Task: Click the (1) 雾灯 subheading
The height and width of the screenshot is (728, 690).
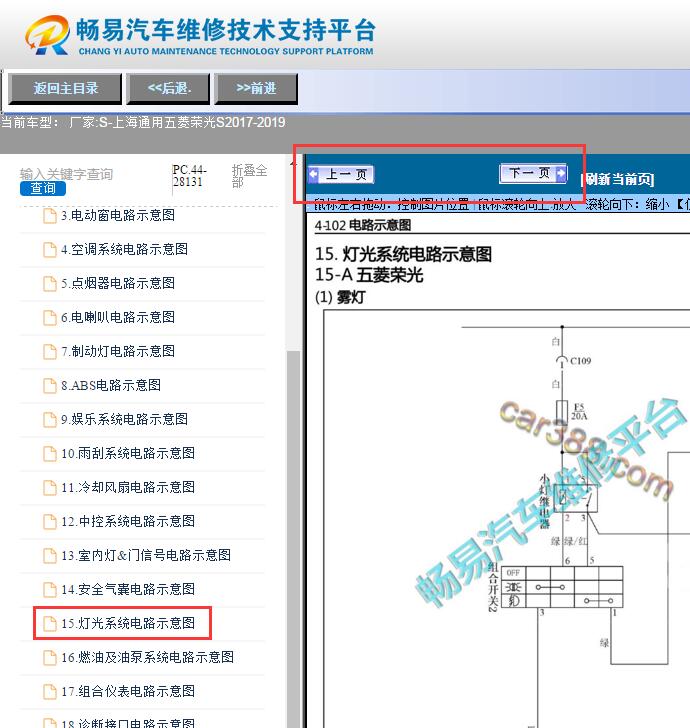Action: (340, 297)
